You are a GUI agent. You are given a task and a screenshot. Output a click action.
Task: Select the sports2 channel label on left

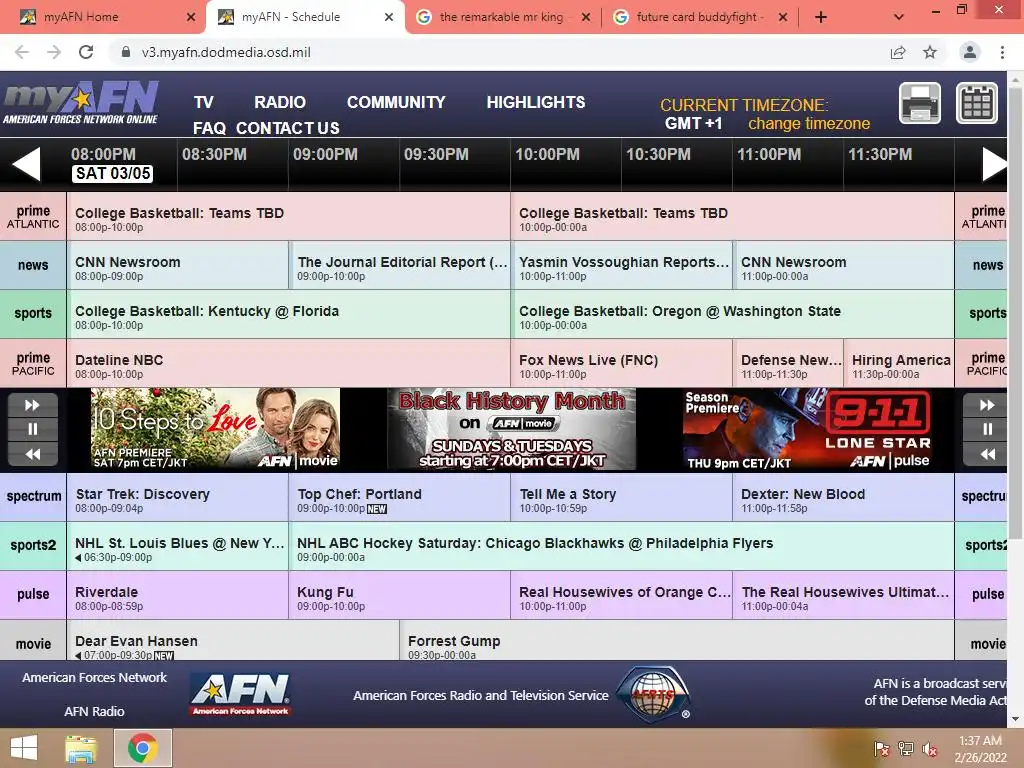33,545
